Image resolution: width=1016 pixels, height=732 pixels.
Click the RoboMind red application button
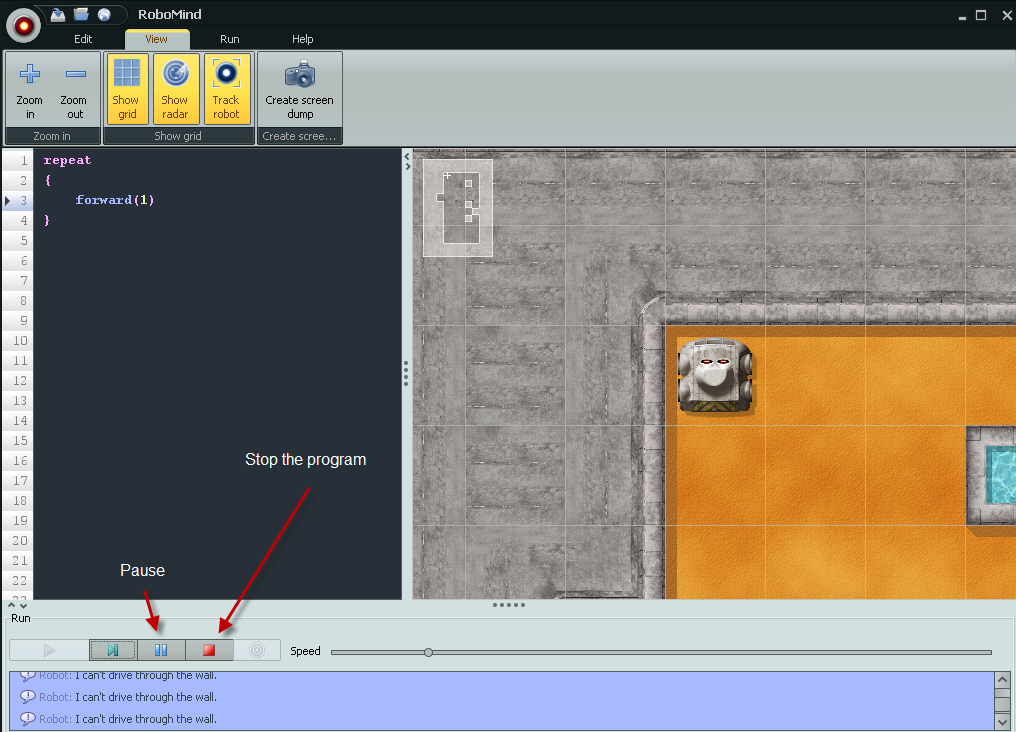click(x=23, y=26)
